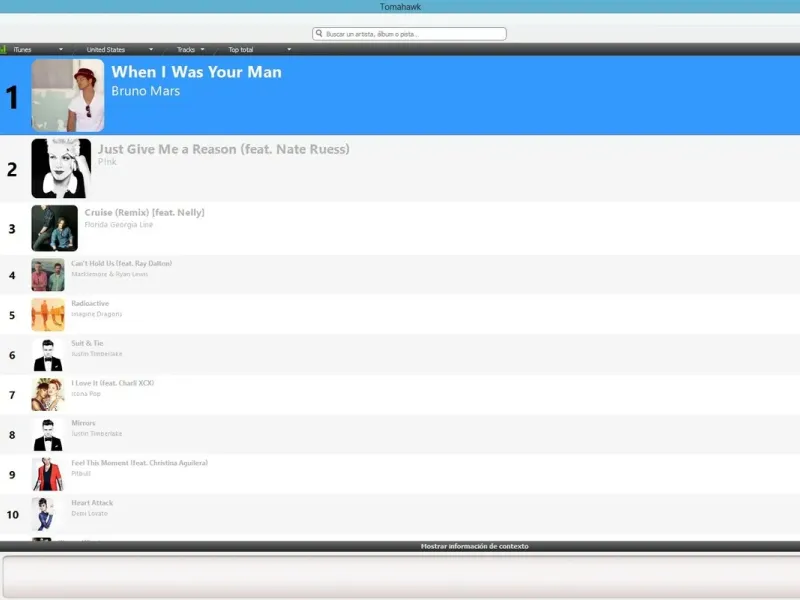Image resolution: width=800 pixels, height=600 pixels.
Task: Select the 'Radioactive' track title
Action: 90,303
